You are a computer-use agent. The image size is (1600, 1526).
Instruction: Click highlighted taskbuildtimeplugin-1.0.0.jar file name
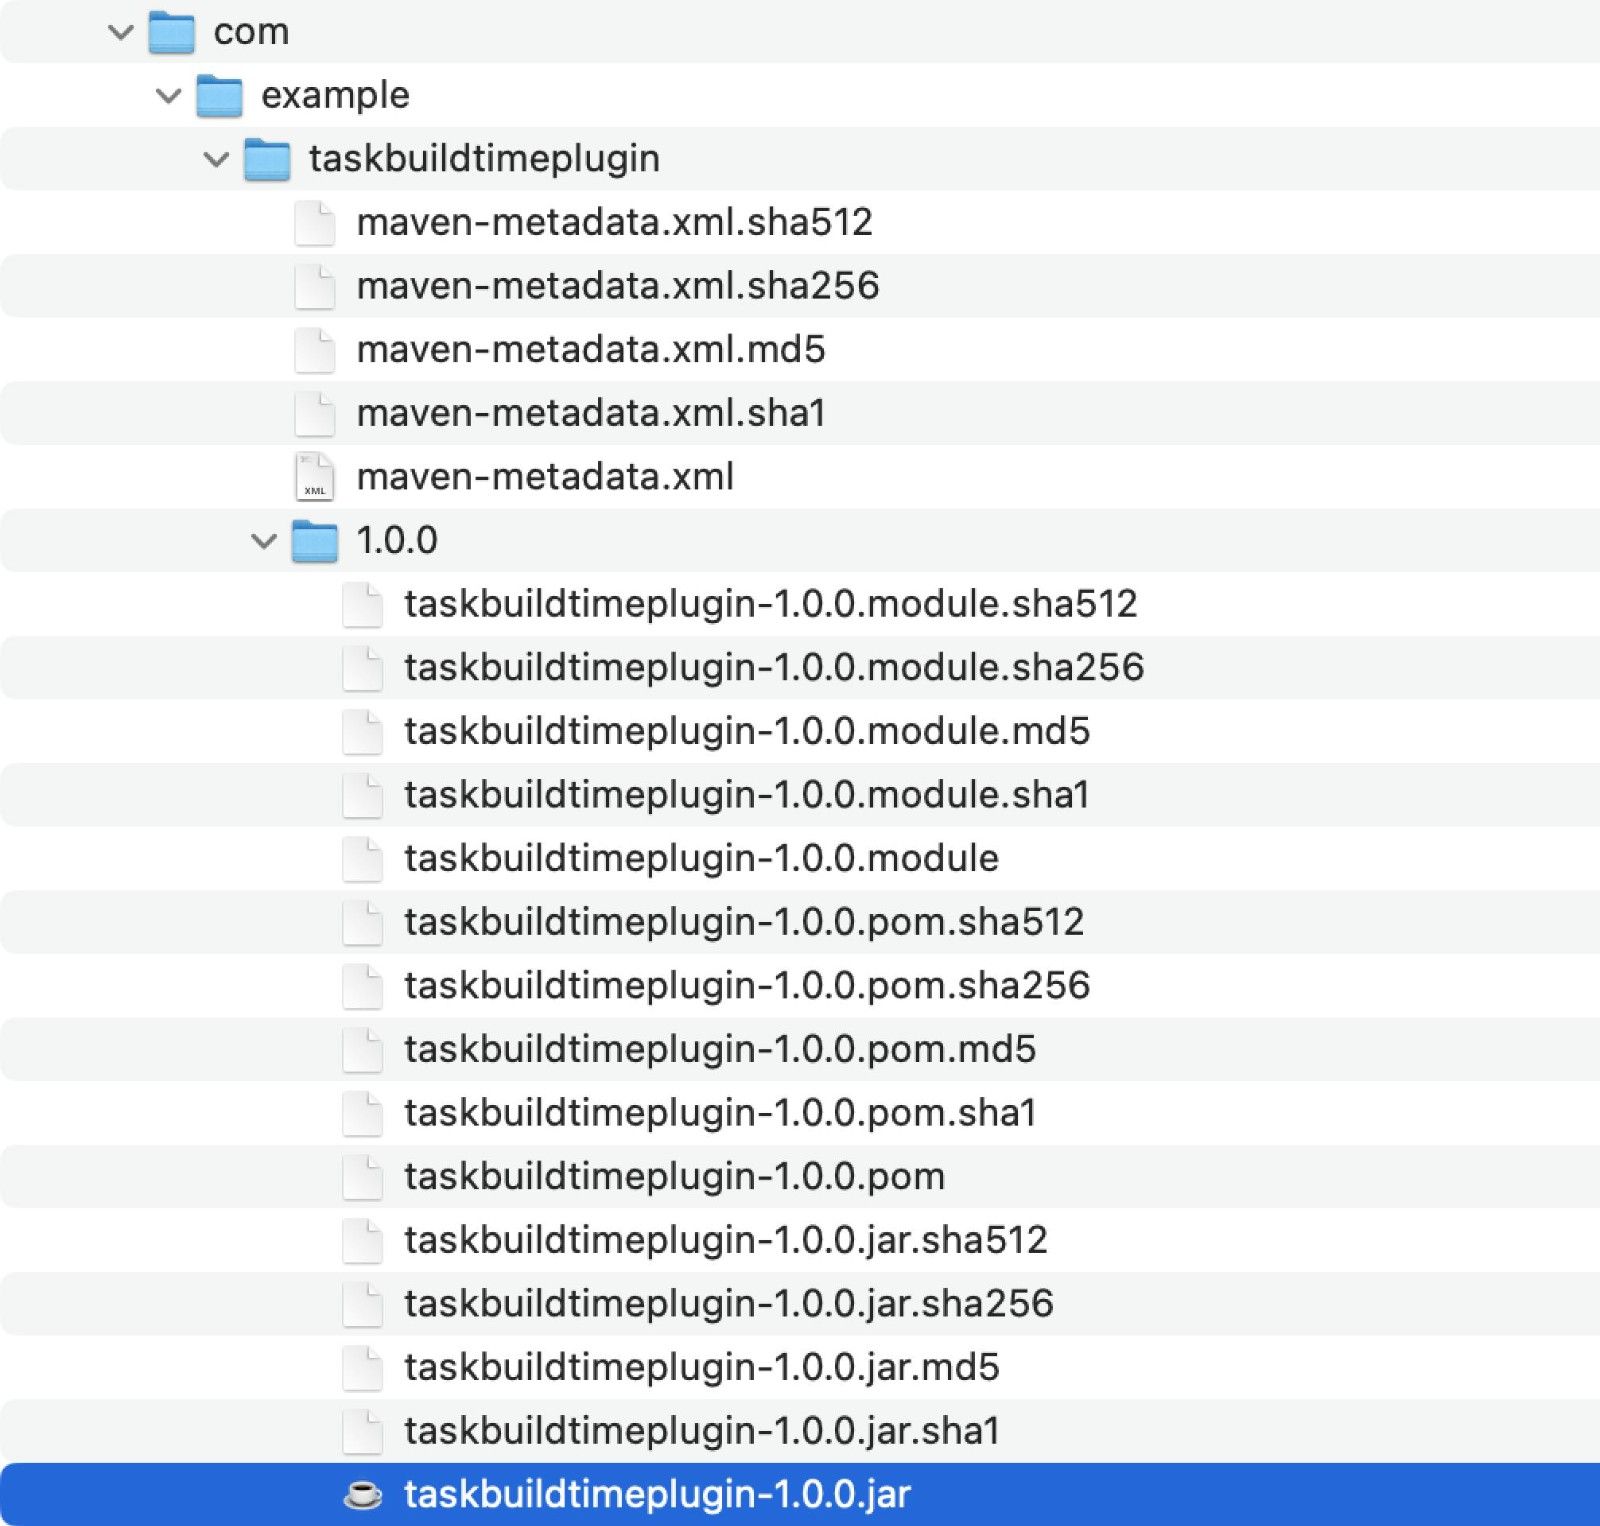[657, 1495]
